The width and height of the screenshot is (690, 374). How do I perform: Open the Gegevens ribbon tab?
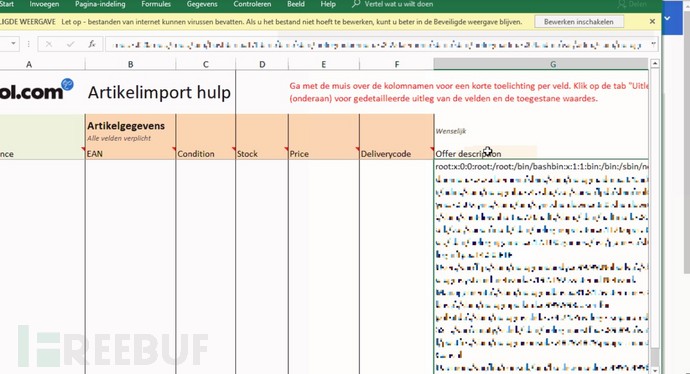point(202,4)
